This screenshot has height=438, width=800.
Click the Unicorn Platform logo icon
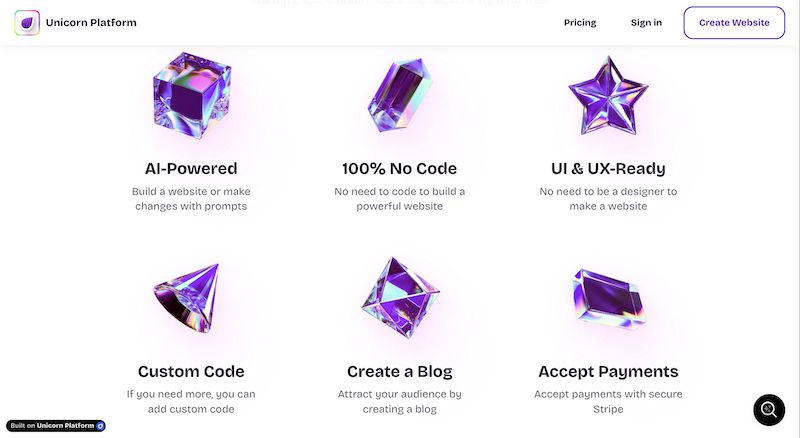tap(27, 22)
